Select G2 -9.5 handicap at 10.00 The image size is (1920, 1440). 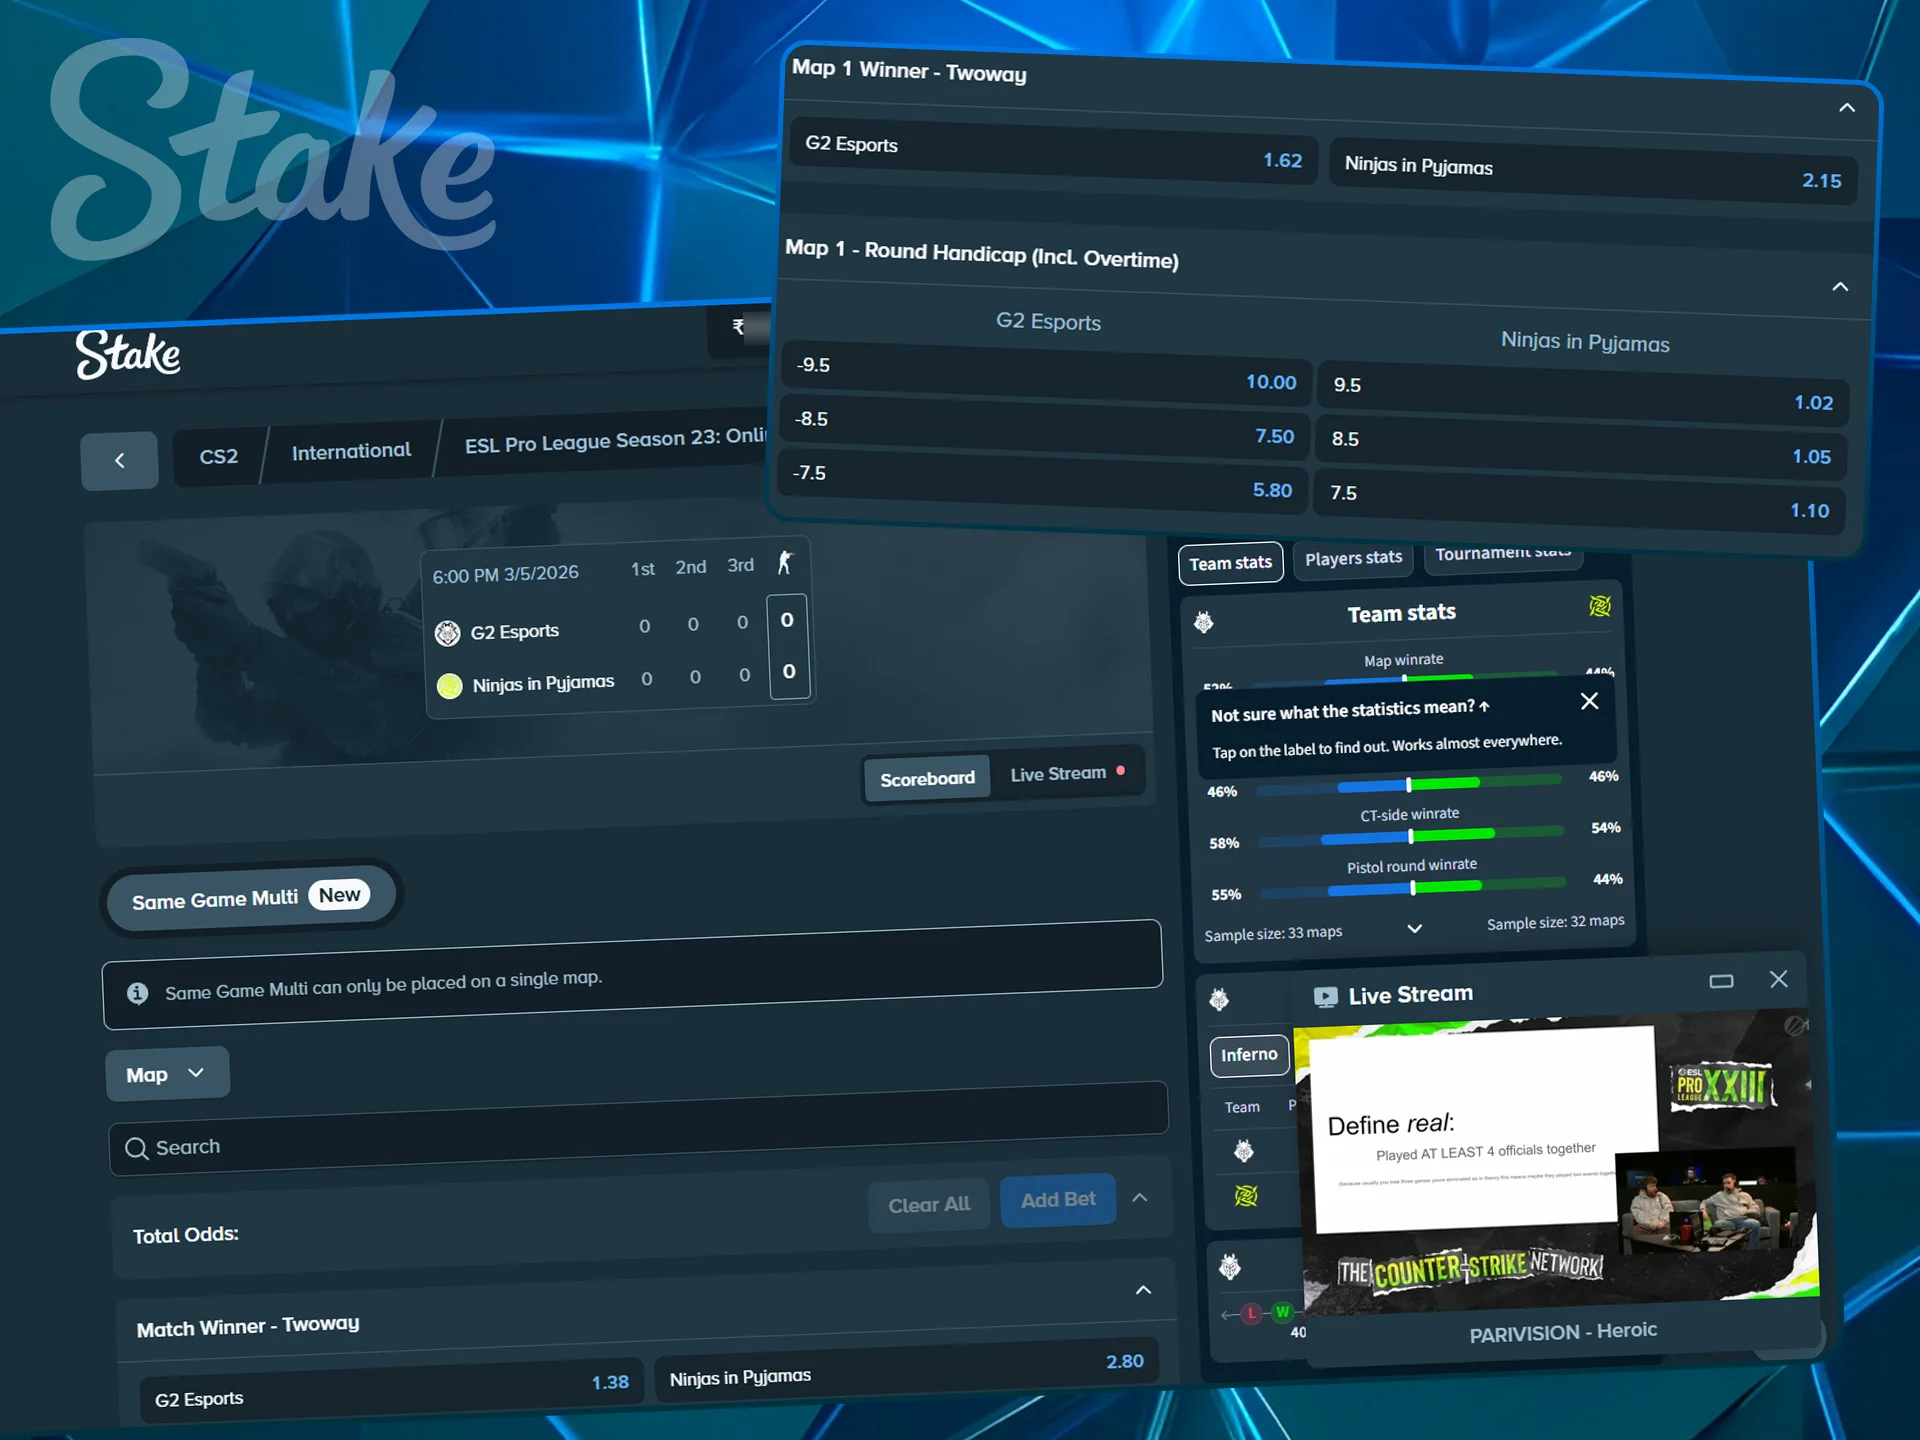1046,373
